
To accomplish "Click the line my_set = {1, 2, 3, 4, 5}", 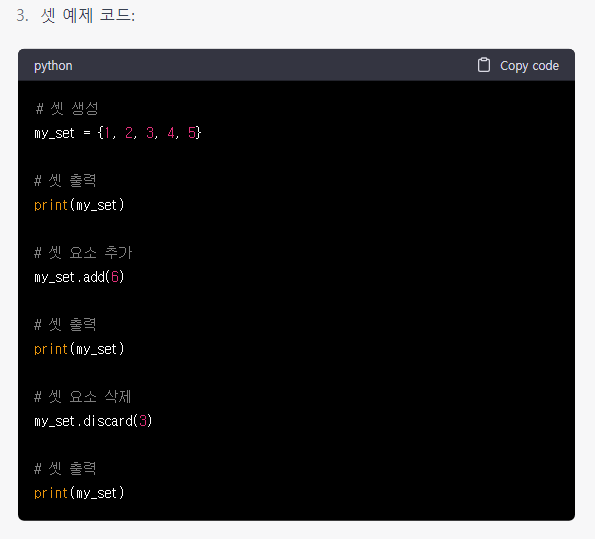I will (x=118, y=133).
